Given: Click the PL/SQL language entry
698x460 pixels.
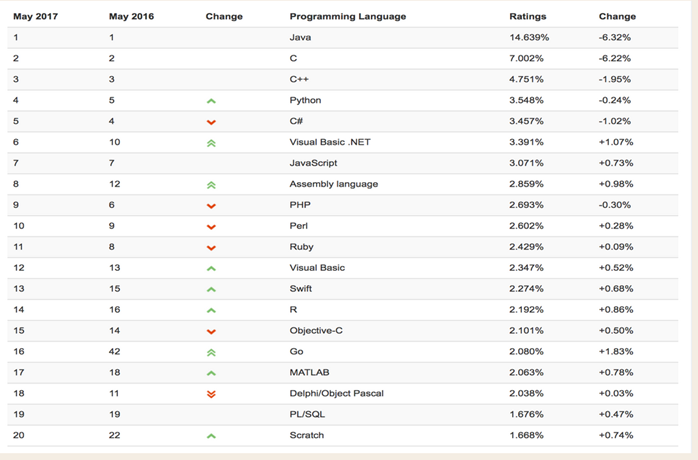Looking at the screenshot, I should click(307, 414).
